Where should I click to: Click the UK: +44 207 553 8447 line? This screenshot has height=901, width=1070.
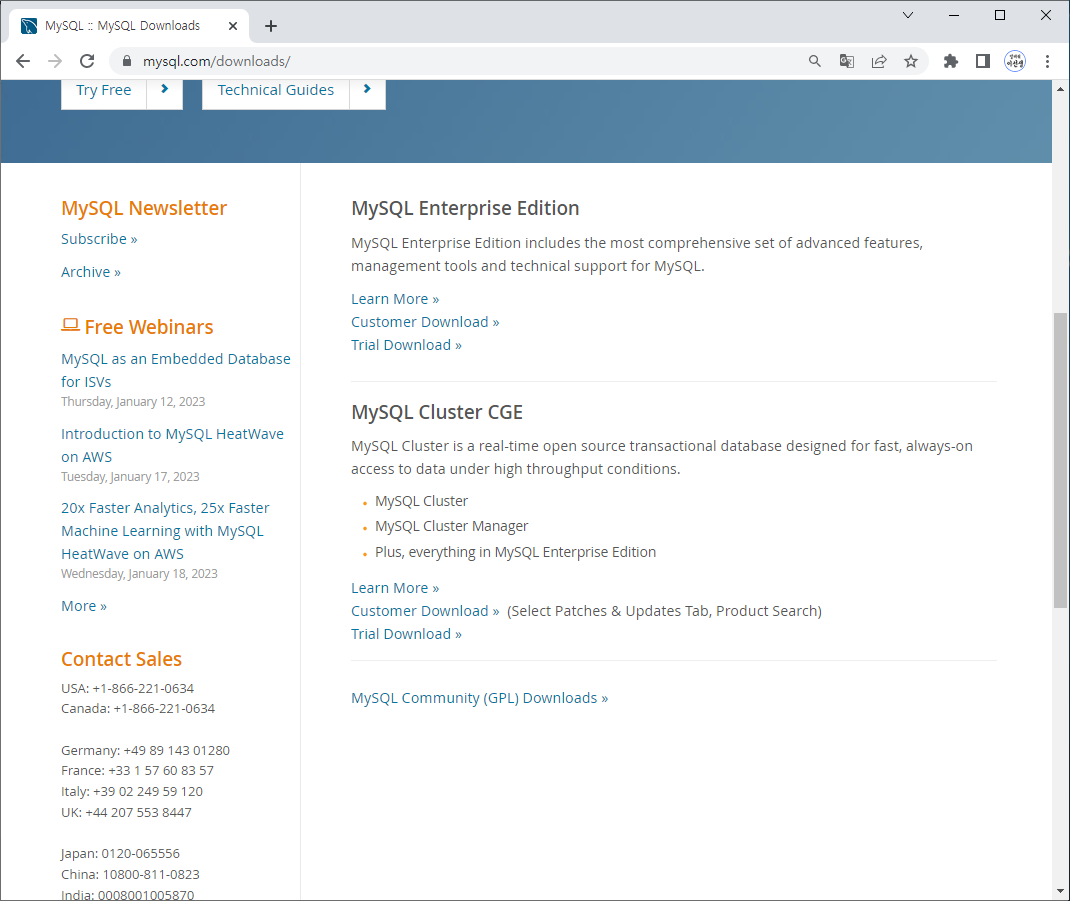point(126,813)
